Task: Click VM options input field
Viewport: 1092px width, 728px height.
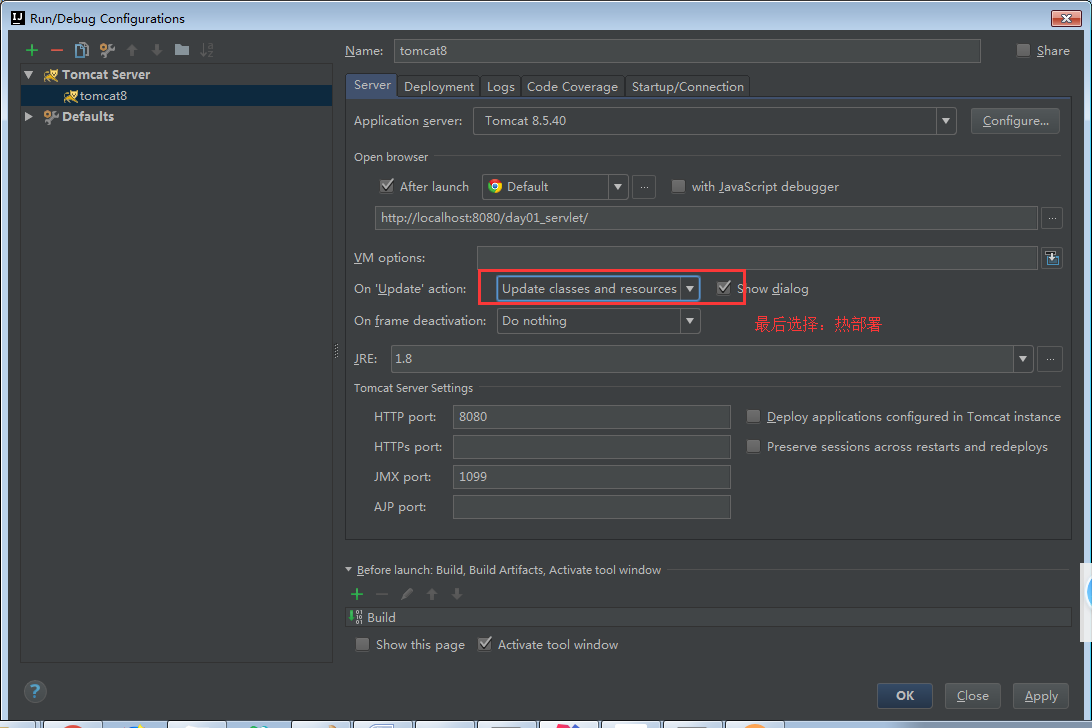Action: (757, 258)
